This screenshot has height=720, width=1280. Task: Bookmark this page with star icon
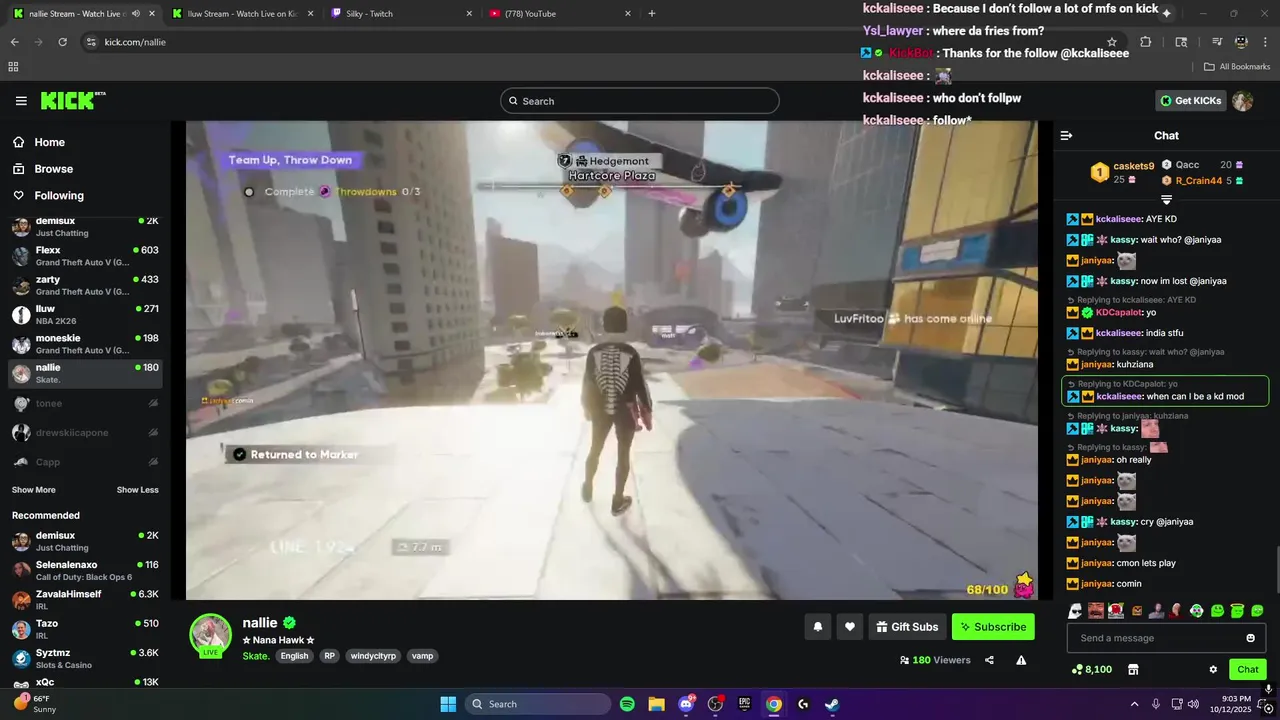coord(1112,42)
